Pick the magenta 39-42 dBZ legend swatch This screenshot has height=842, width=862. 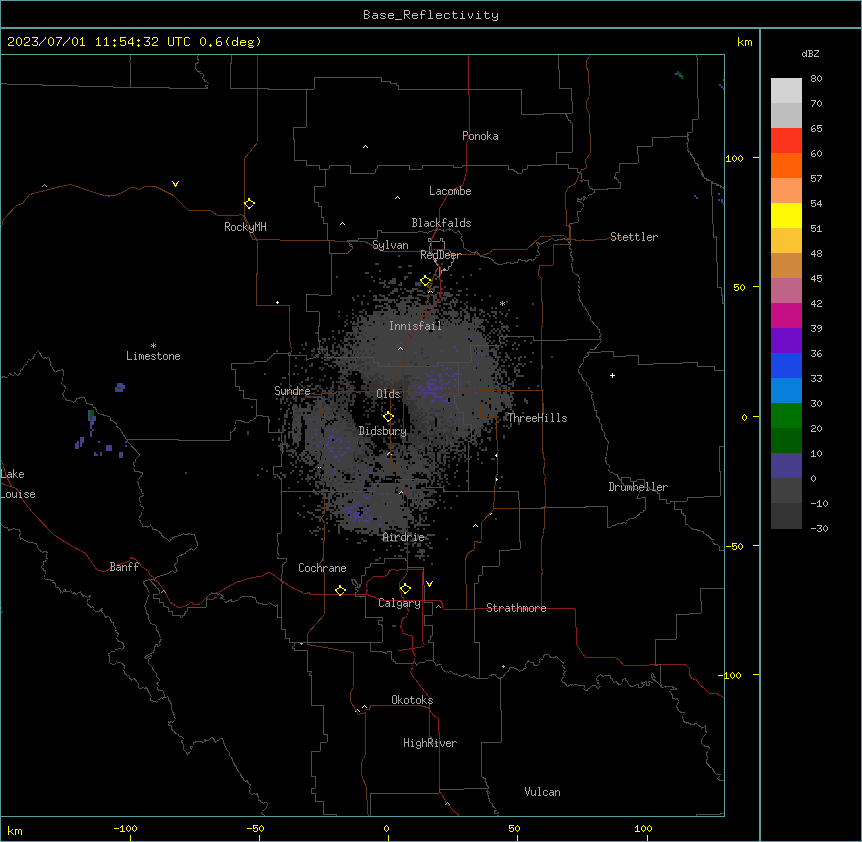786,315
